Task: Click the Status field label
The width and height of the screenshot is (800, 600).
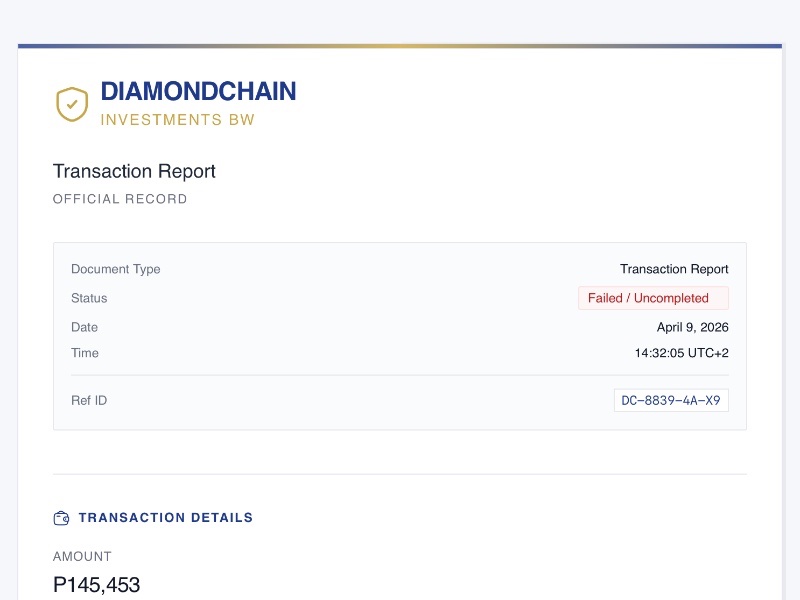Action: pyautogui.click(x=89, y=298)
